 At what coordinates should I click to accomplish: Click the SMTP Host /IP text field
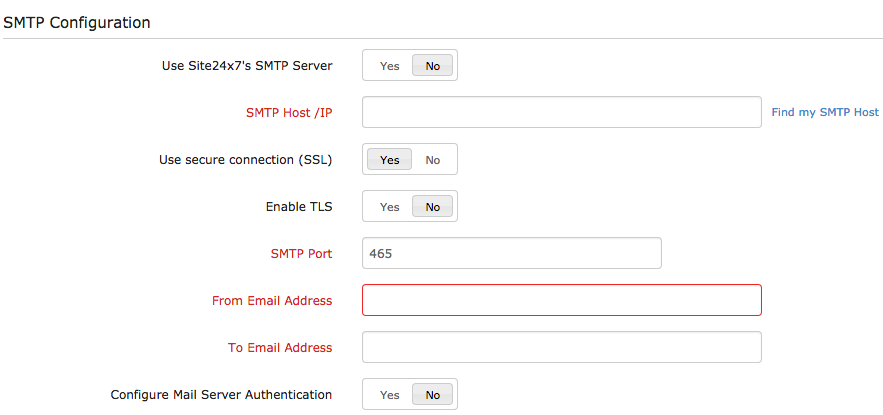coord(561,113)
